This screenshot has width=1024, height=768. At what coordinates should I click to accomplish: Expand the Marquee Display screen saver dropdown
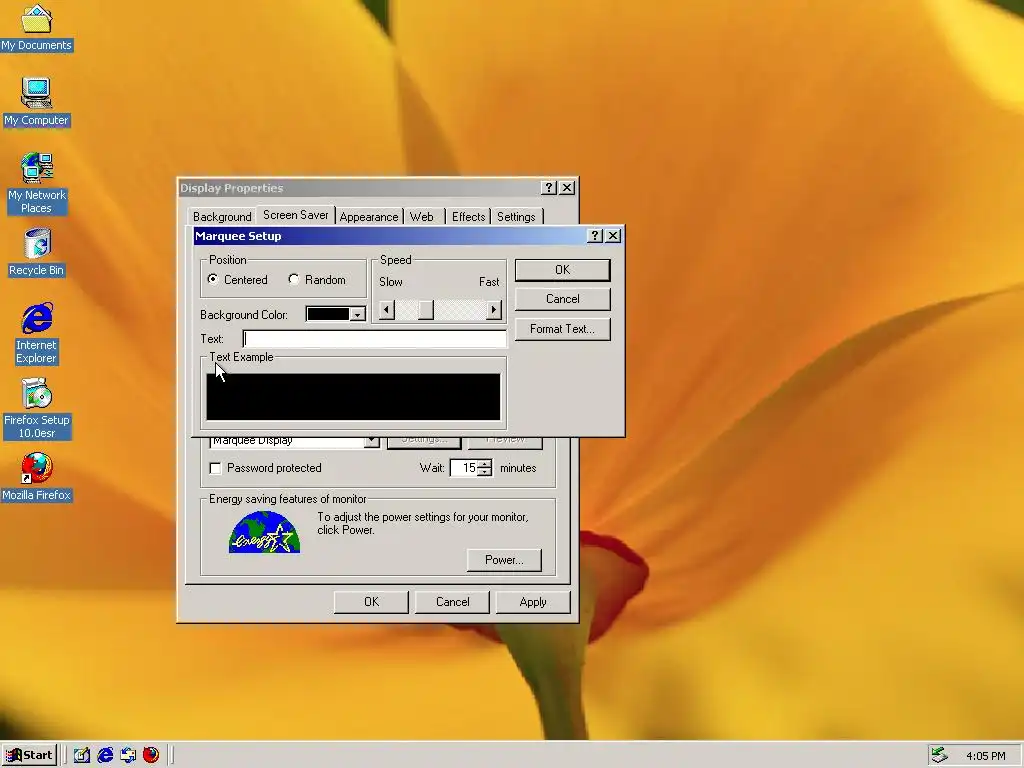(372, 441)
